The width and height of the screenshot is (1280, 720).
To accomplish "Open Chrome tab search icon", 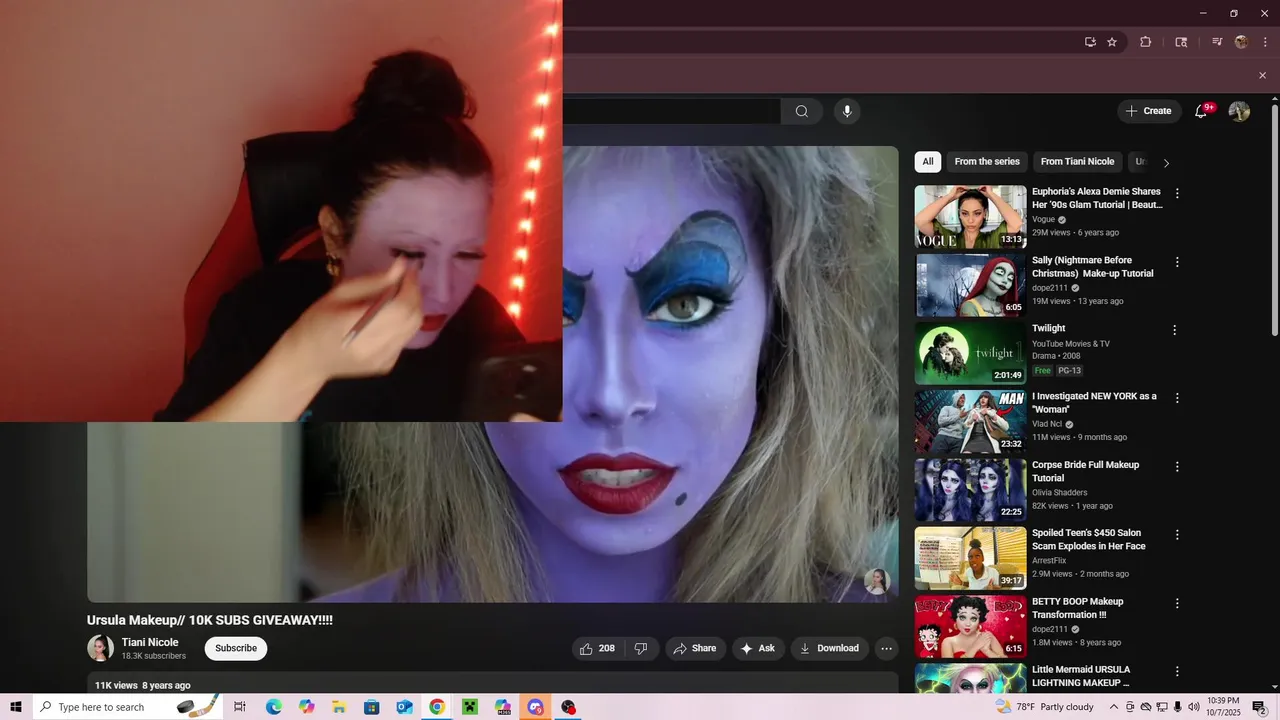I will pos(1181,42).
